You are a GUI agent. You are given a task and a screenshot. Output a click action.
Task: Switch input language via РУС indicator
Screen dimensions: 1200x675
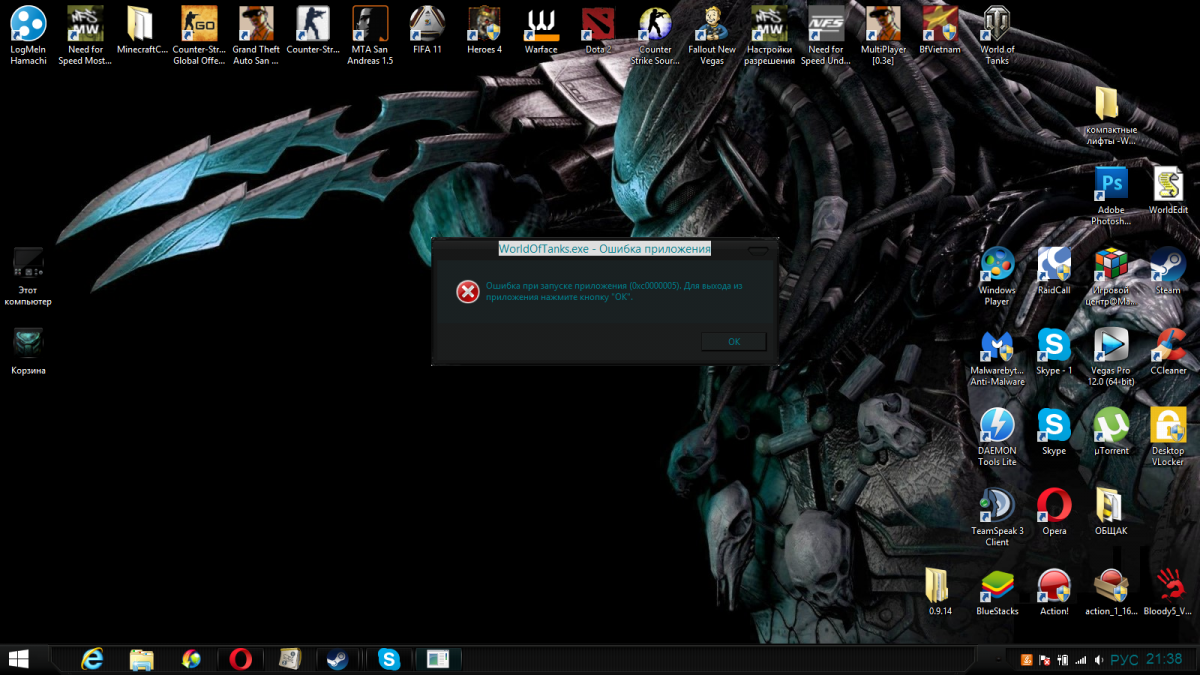pos(1124,660)
